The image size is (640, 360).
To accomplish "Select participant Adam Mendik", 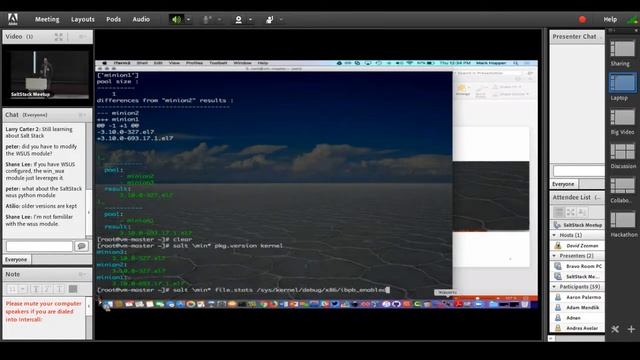I will click(578, 307).
